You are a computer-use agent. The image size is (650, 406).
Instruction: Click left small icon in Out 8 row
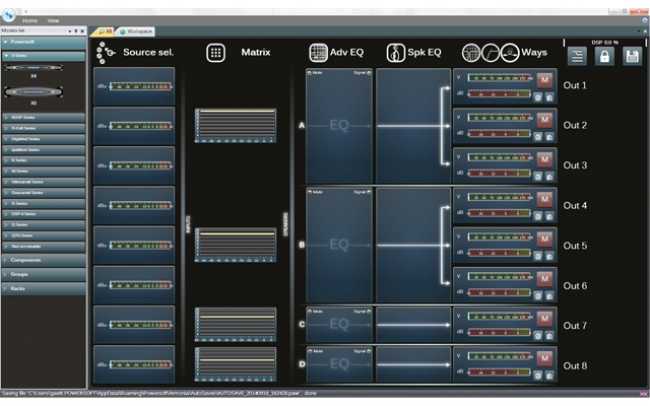coord(538,376)
